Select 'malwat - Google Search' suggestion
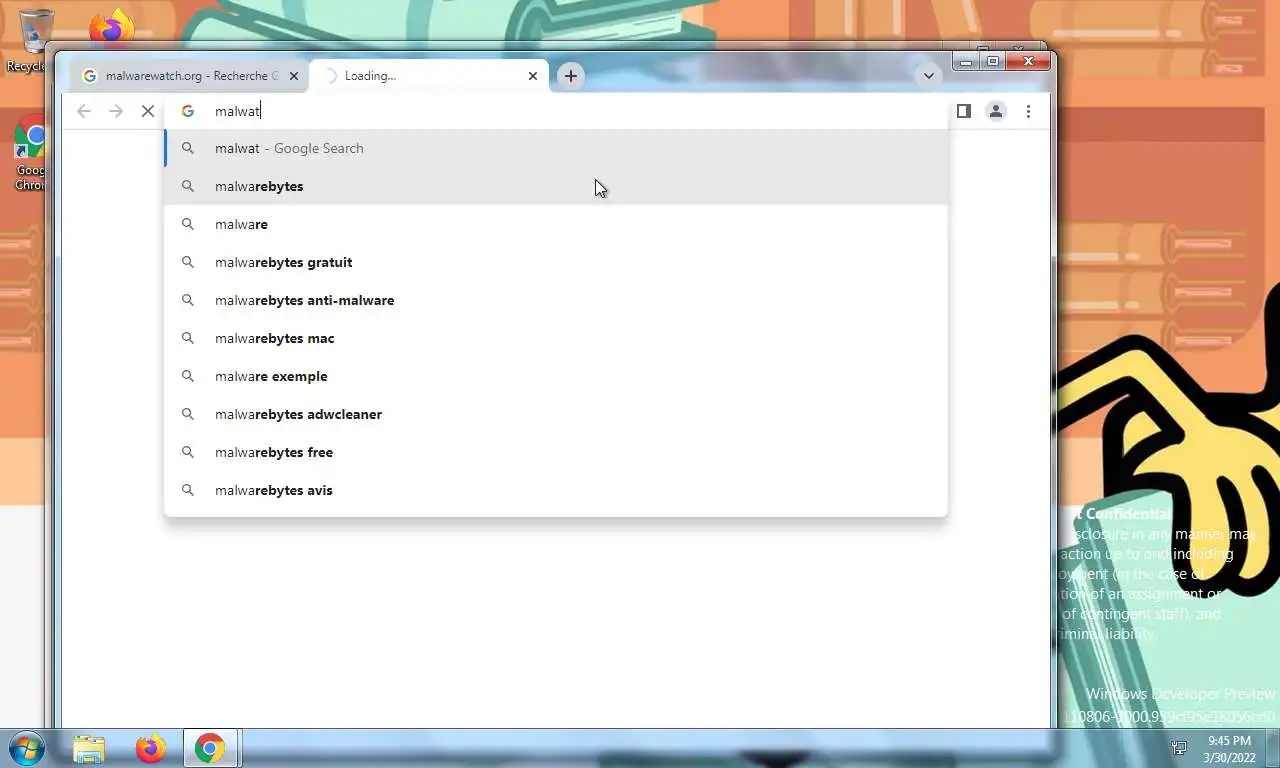The height and width of the screenshot is (768, 1280). point(556,148)
